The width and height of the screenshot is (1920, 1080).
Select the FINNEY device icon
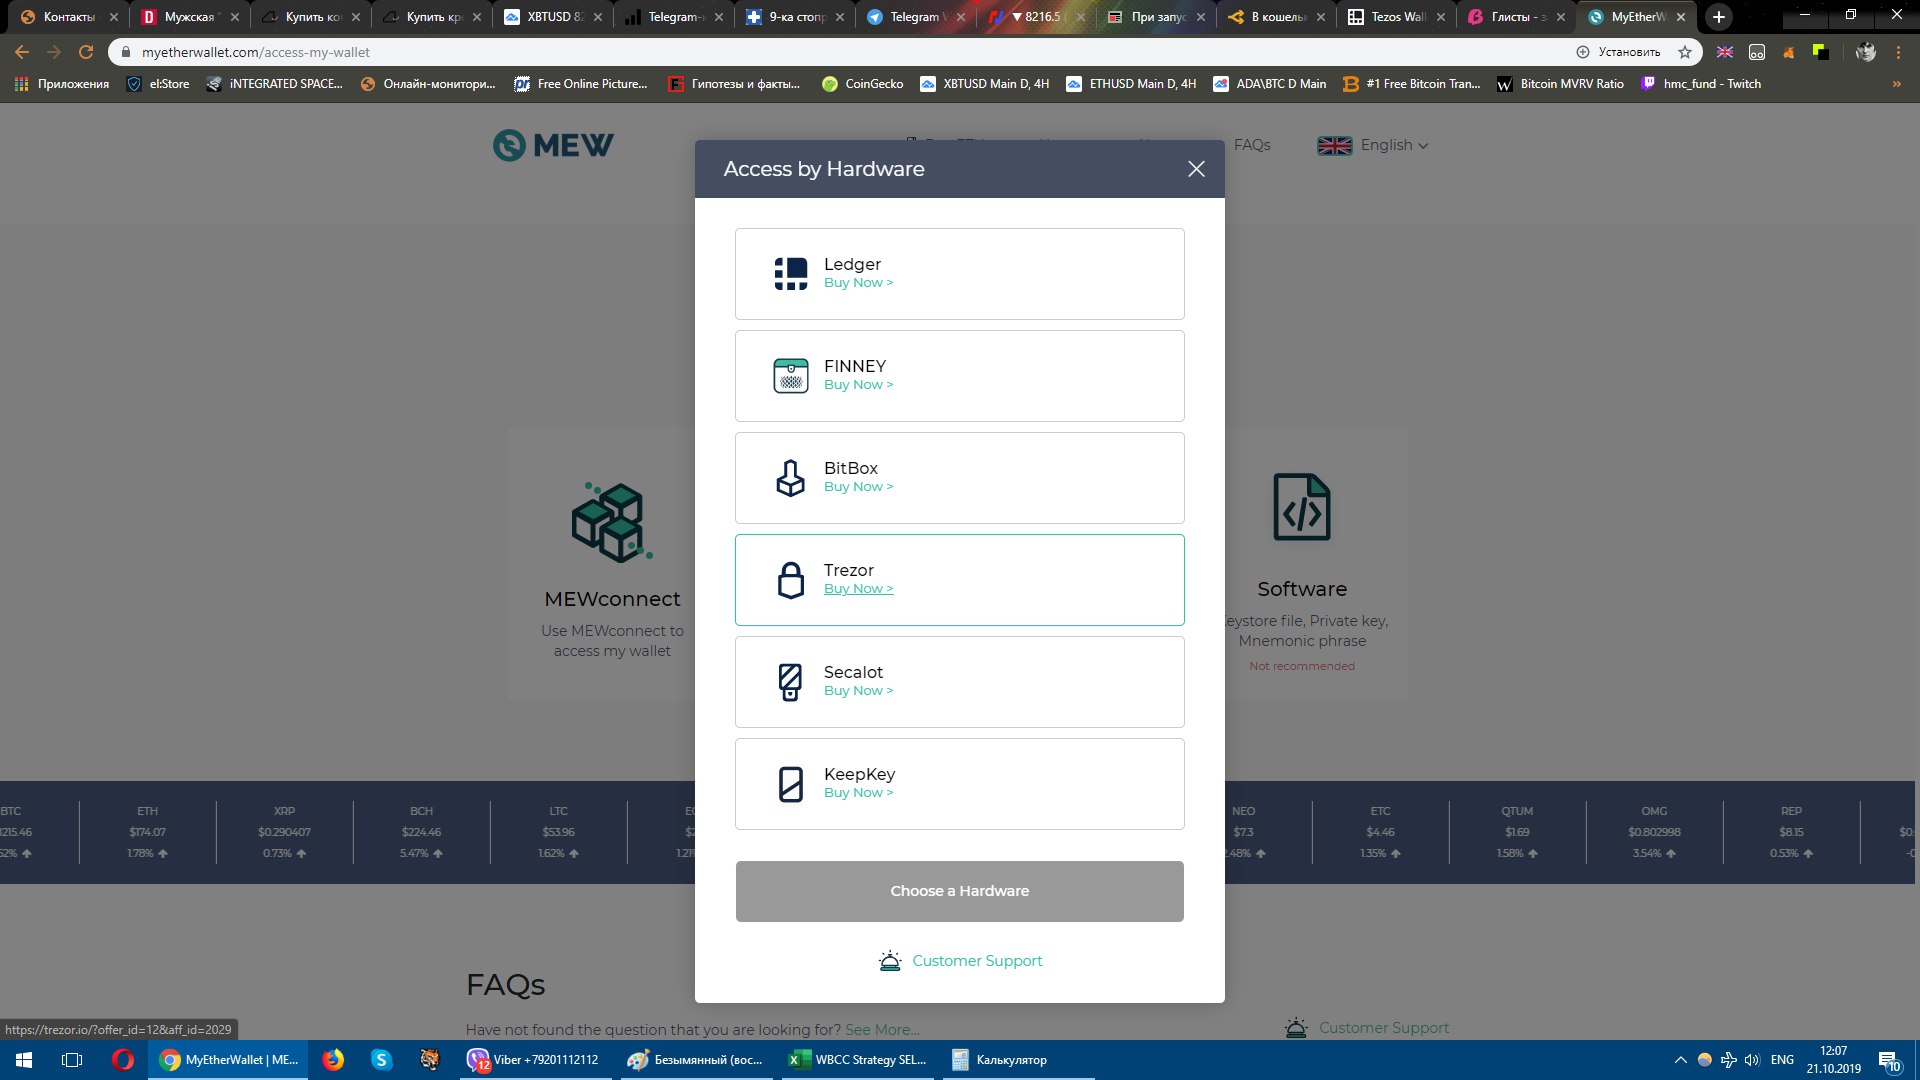point(790,376)
